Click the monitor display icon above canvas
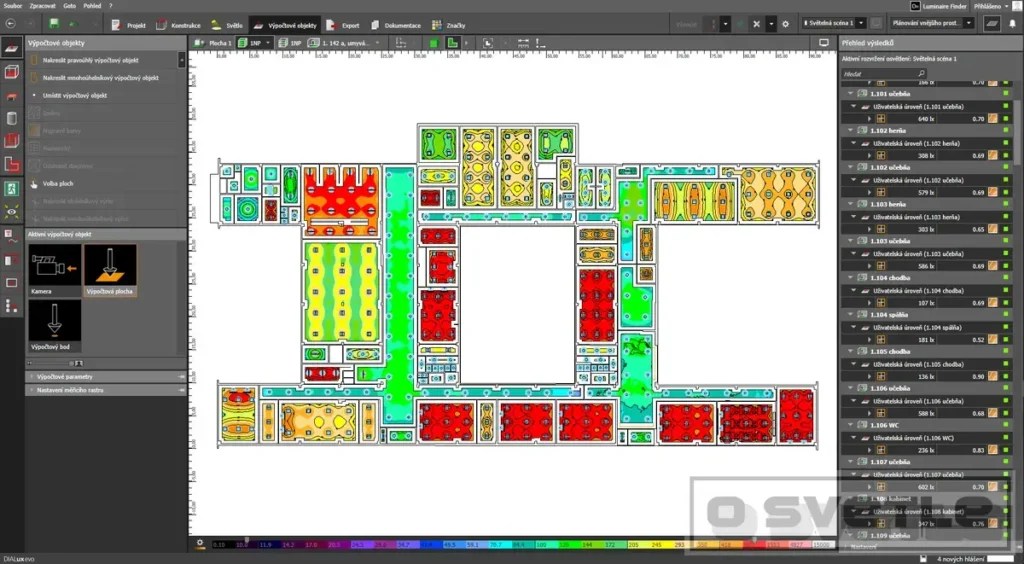 823,43
